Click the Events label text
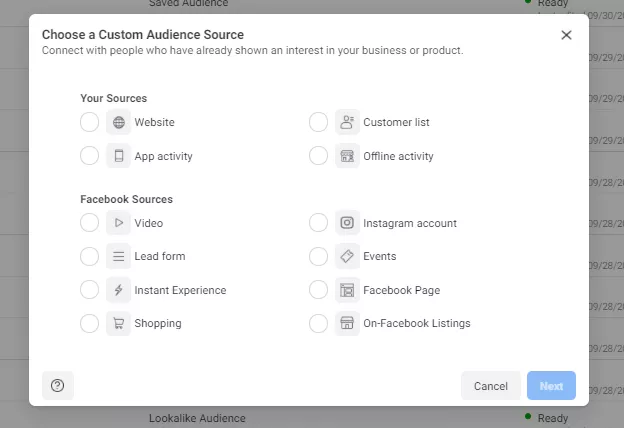This screenshot has width=624, height=428. [x=380, y=256]
